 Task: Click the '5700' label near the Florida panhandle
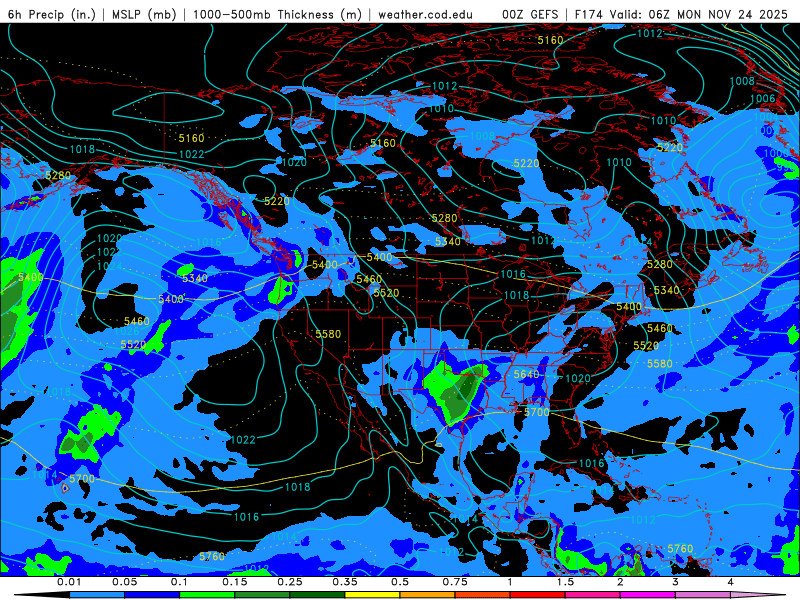click(537, 412)
